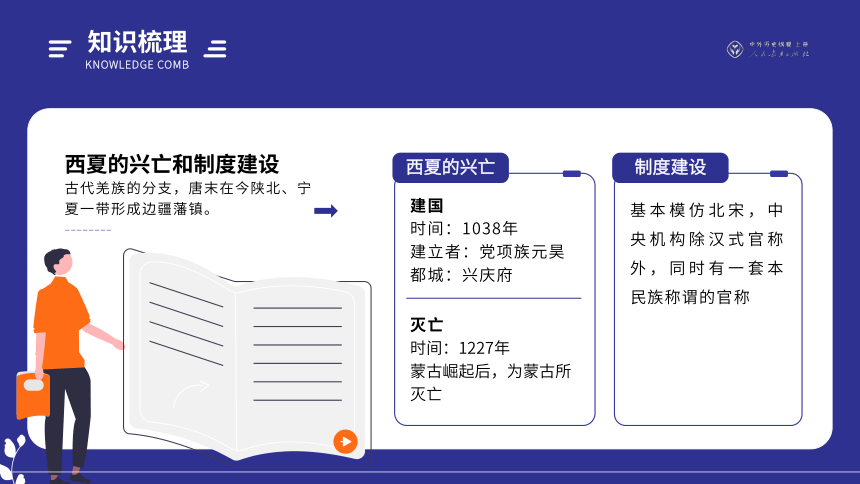Click the text 蒙古崛起后，为蒙古所灭亡
This screenshot has width=860, height=484.
(x=490, y=382)
